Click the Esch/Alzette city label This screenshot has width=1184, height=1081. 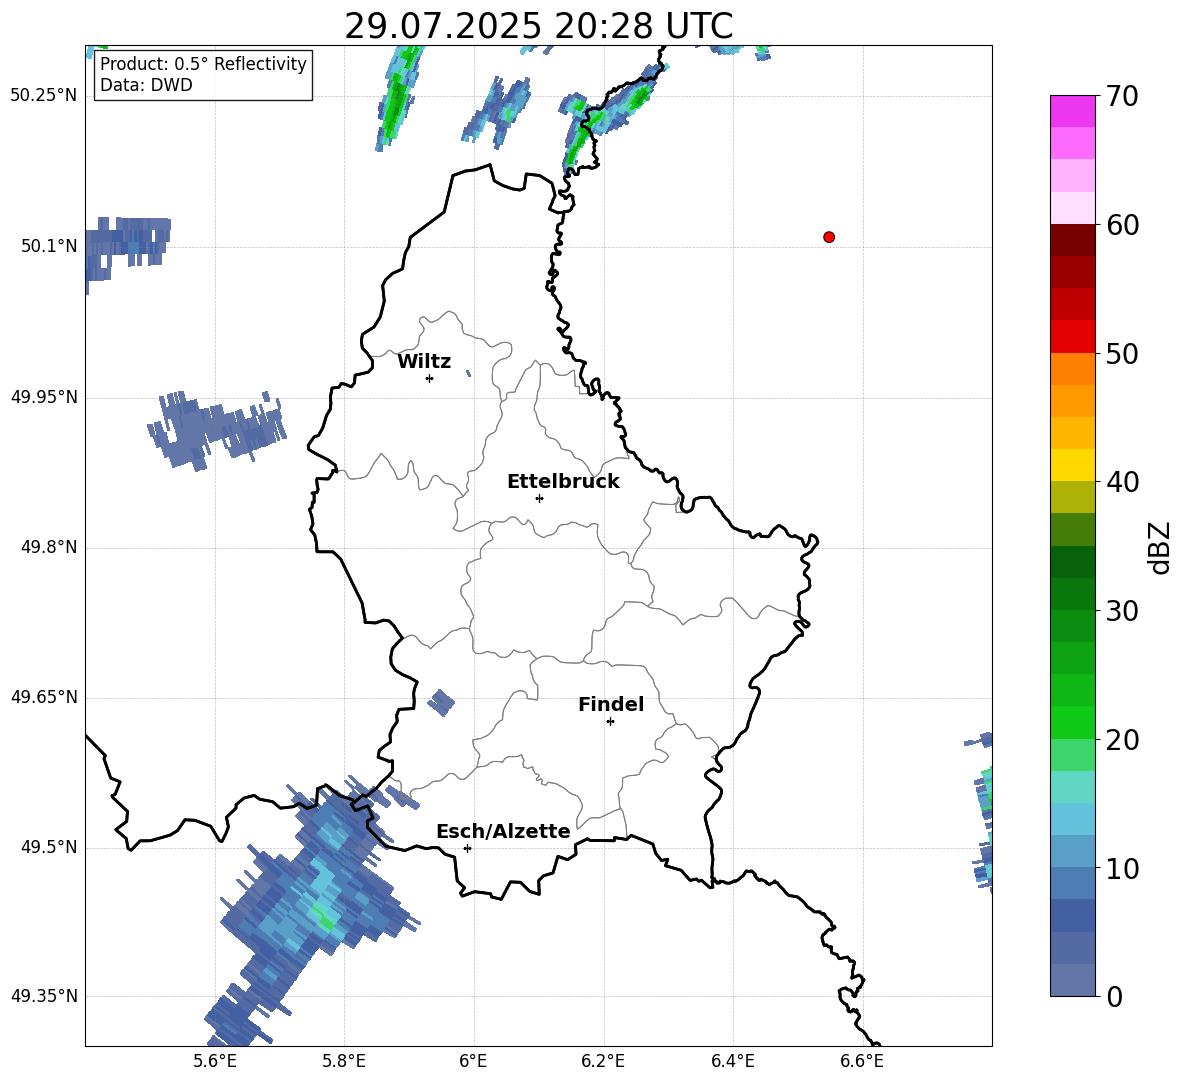pos(503,831)
